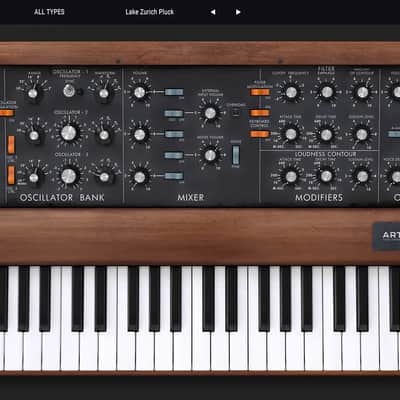Click the External Input Volume knob
Image resolution: width=400 pixels, height=400 pixels.
(x=210, y=113)
